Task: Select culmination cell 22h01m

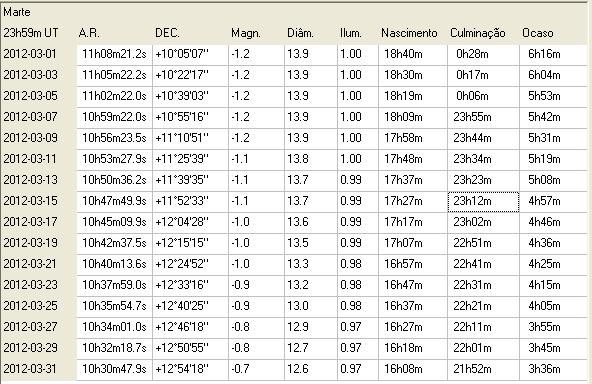Action: point(483,349)
